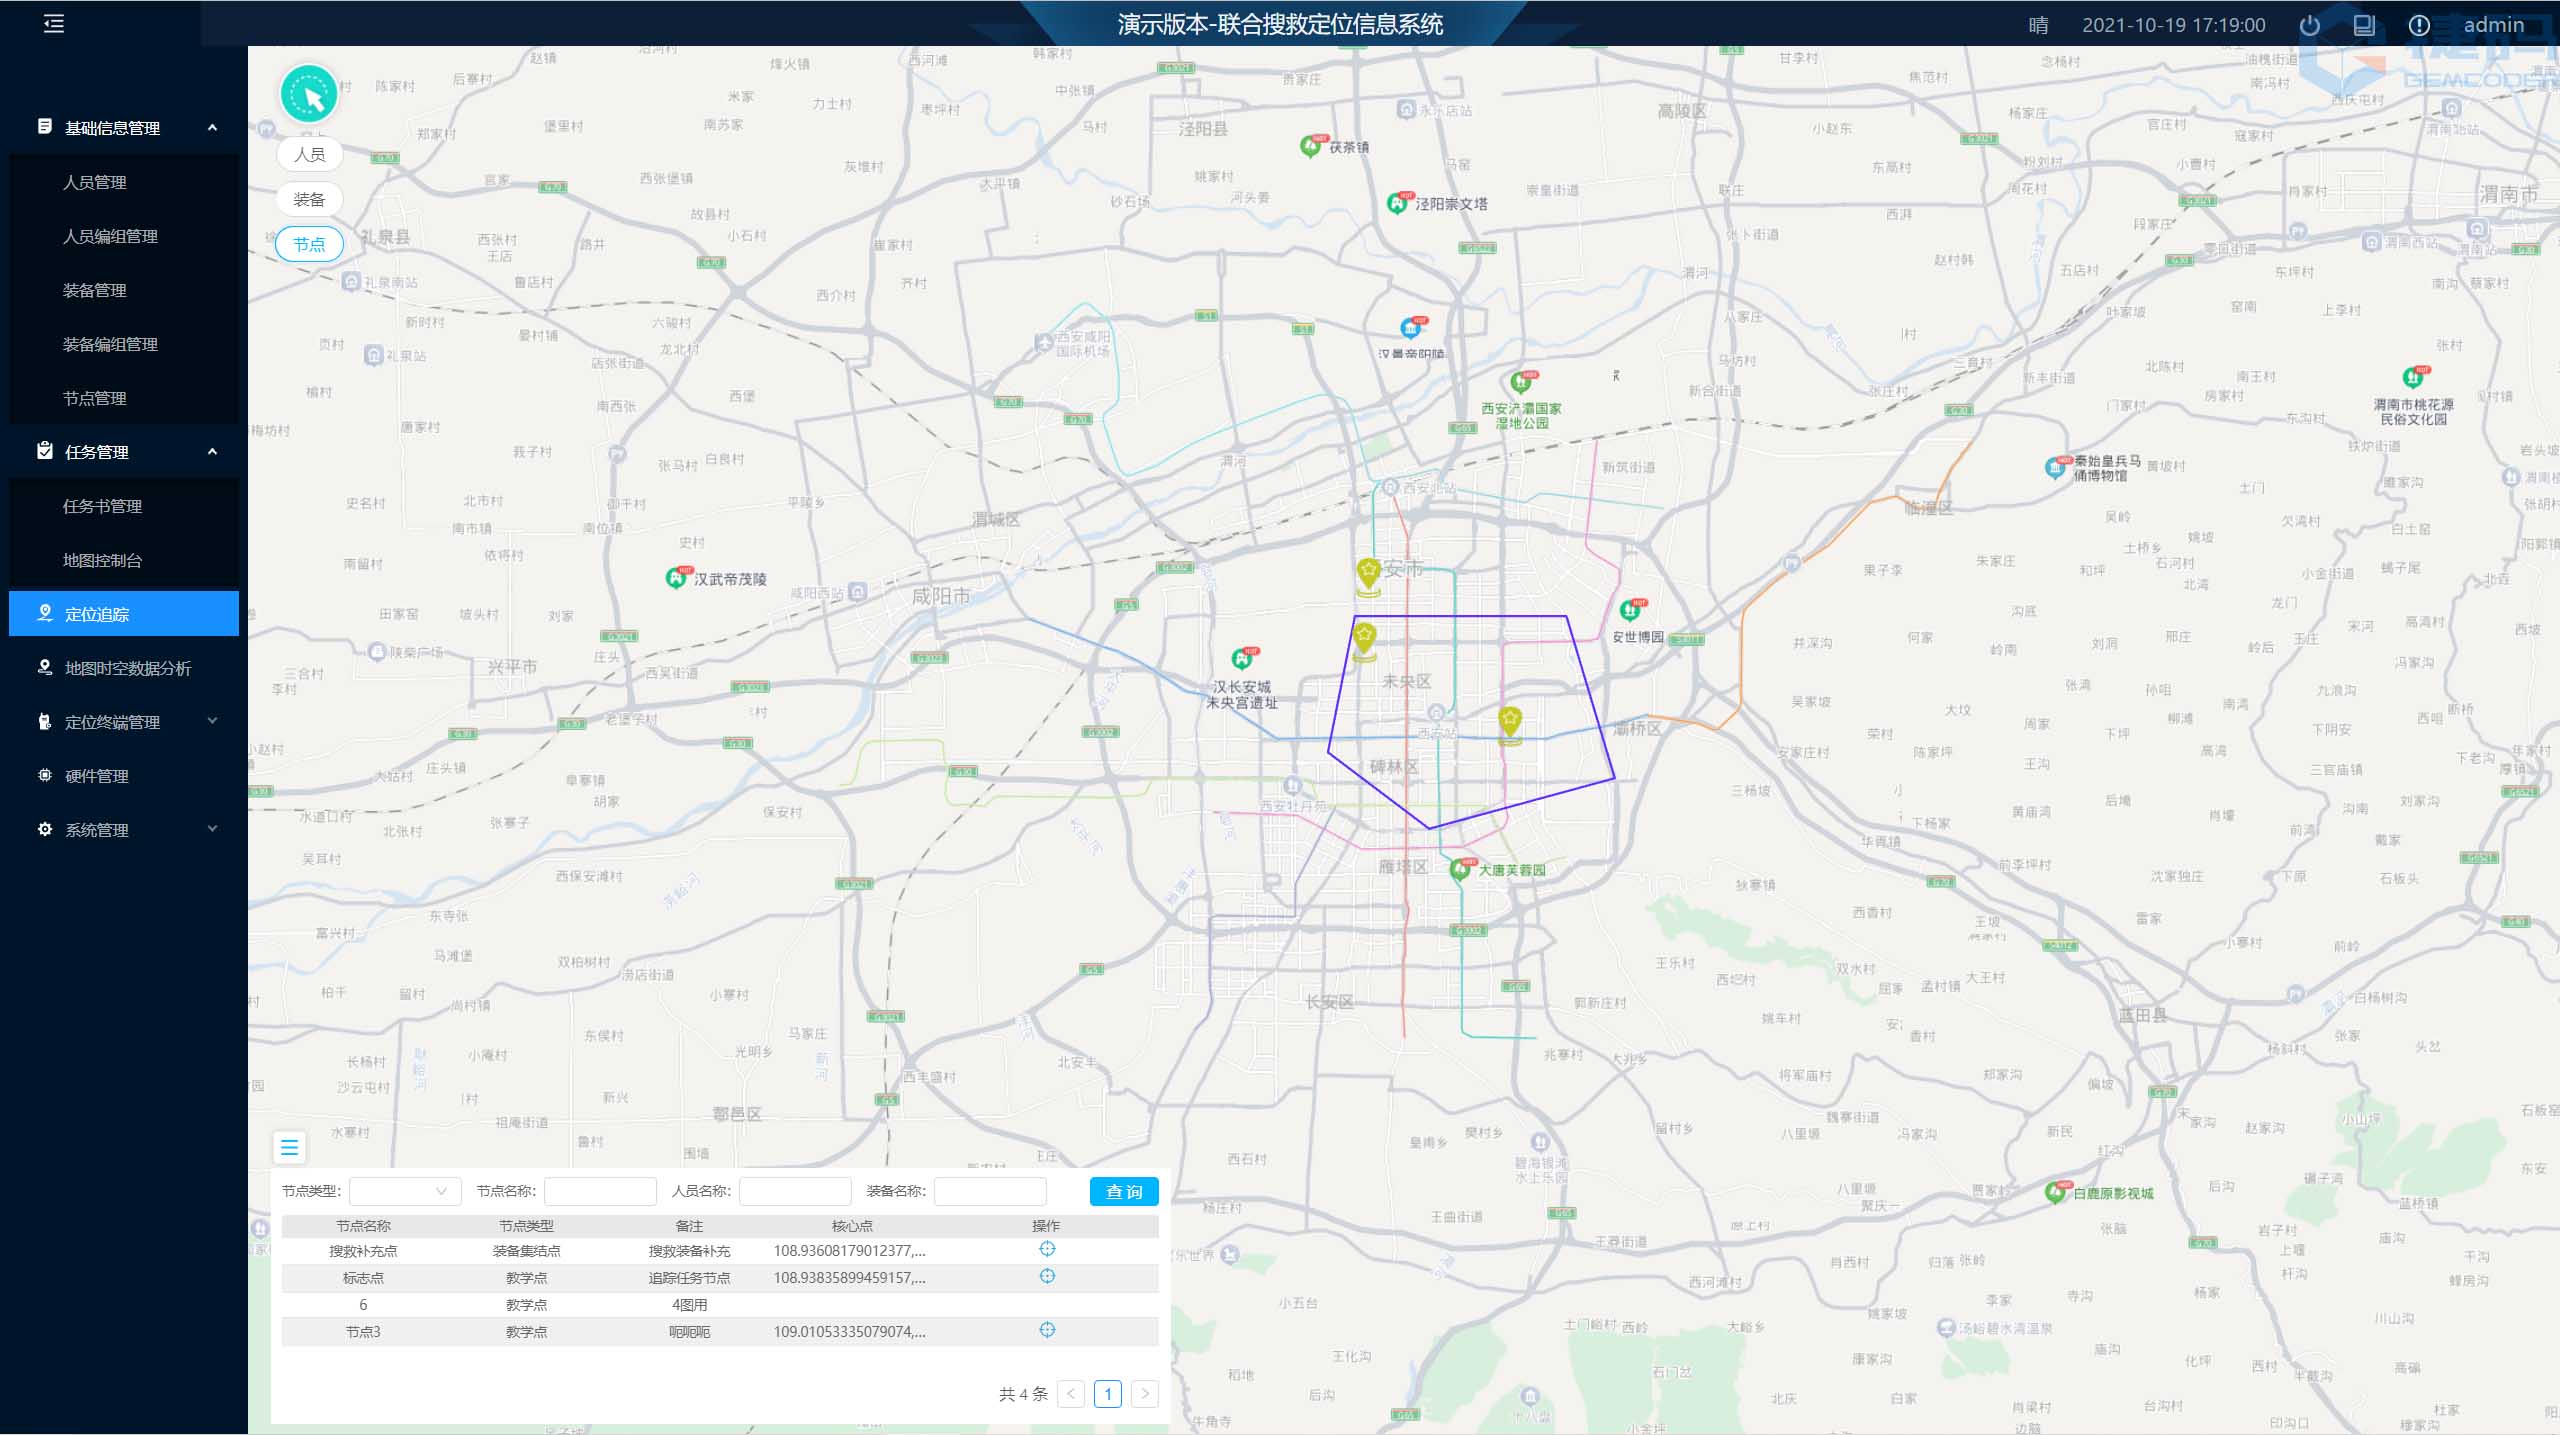The height and width of the screenshot is (1435, 2560).
Task: Open 地图控制台 menu item
Action: (x=102, y=560)
